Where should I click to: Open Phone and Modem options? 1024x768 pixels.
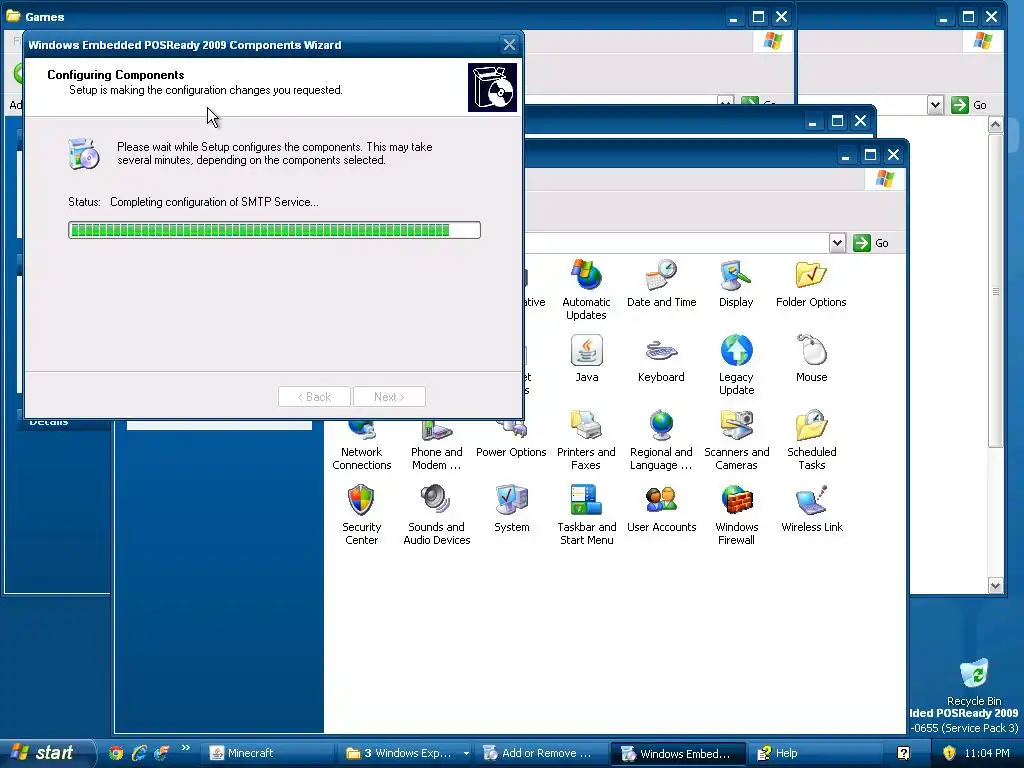(x=436, y=445)
